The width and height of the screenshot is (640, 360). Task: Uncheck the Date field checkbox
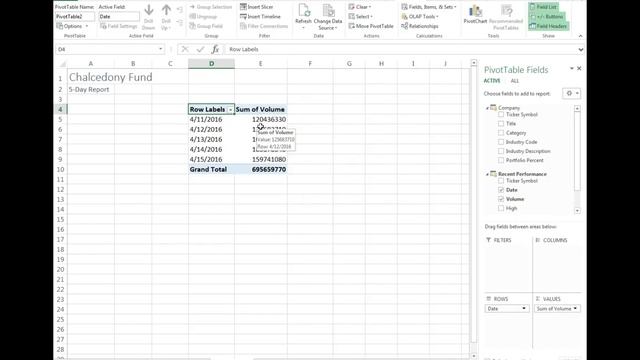click(x=501, y=190)
